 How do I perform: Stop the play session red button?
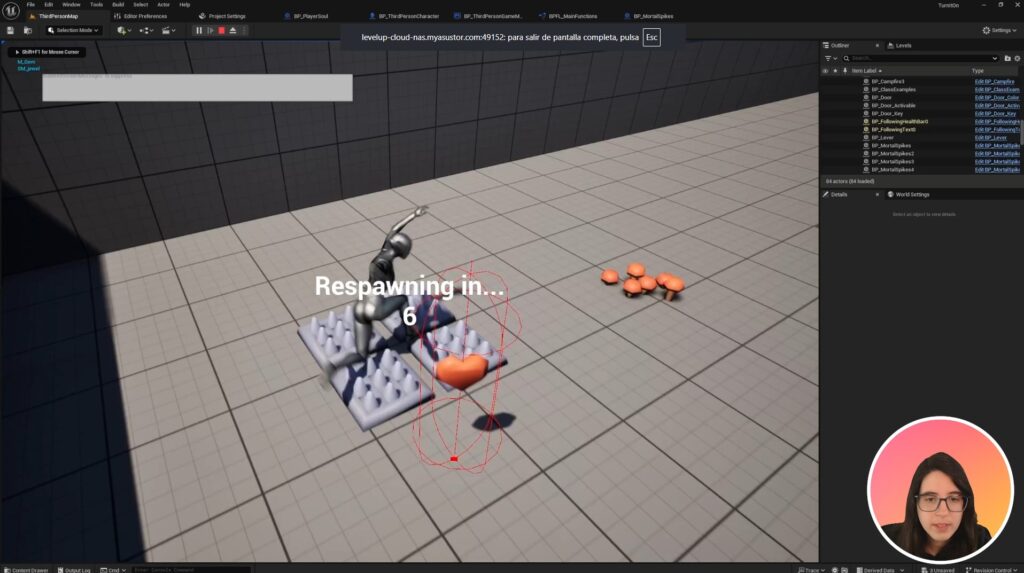coord(221,30)
